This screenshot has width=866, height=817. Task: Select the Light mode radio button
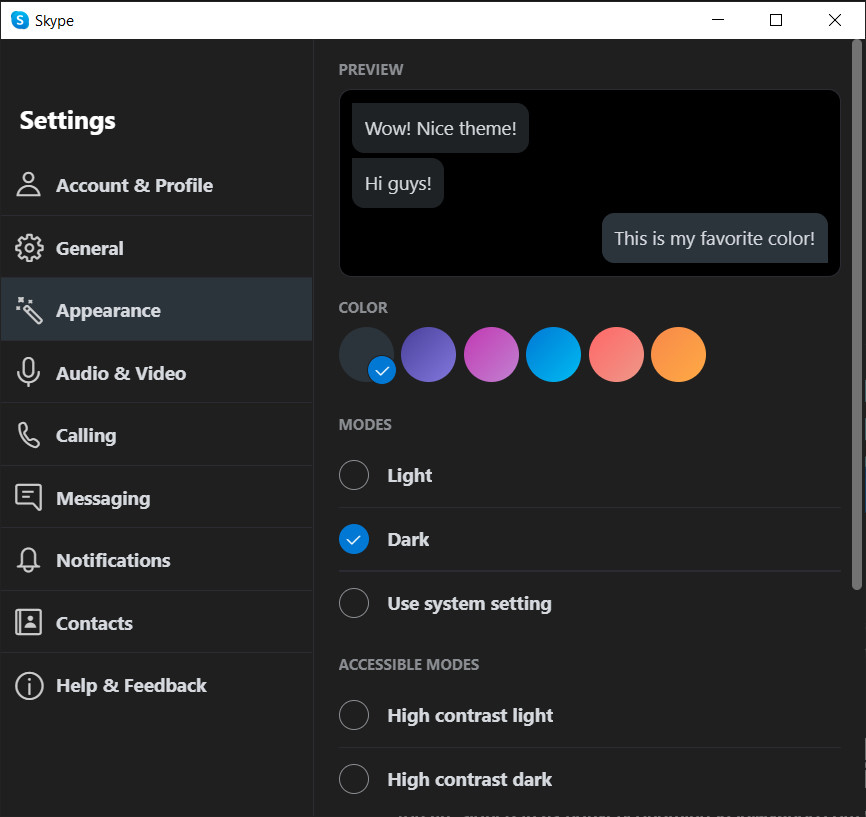354,475
